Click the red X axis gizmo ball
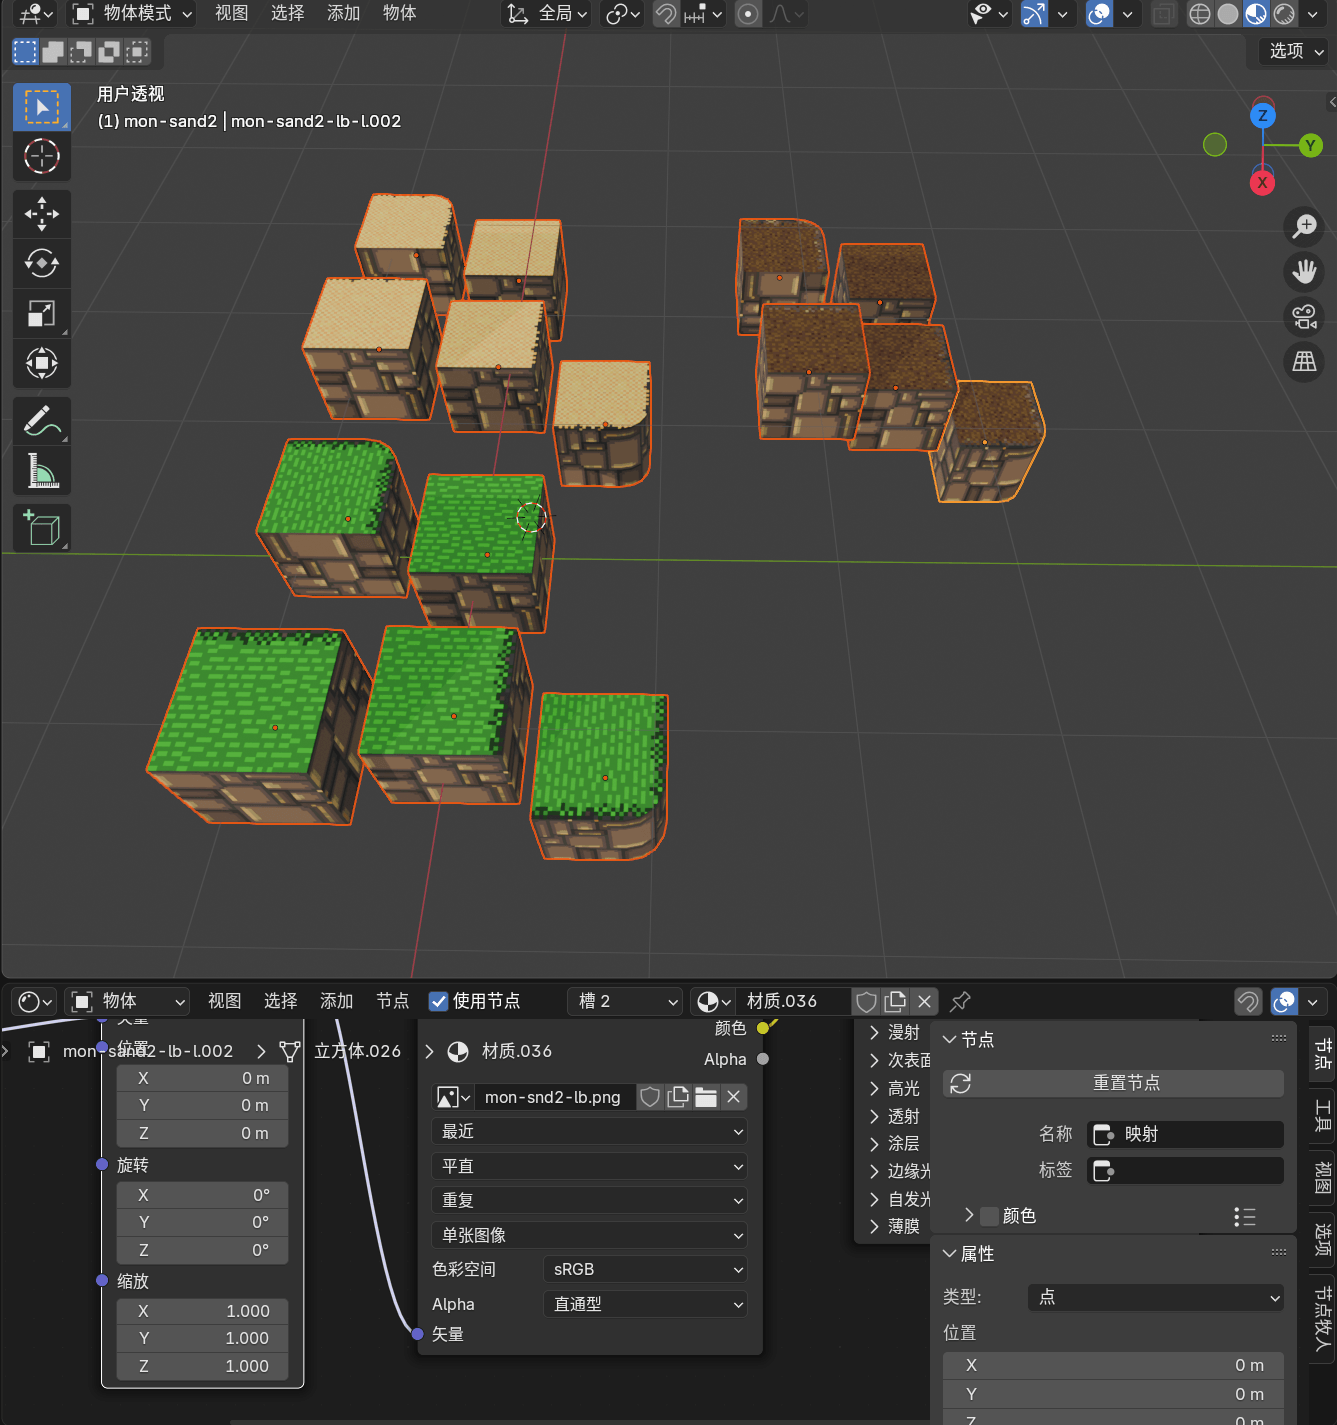The height and width of the screenshot is (1425, 1337). (x=1262, y=183)
